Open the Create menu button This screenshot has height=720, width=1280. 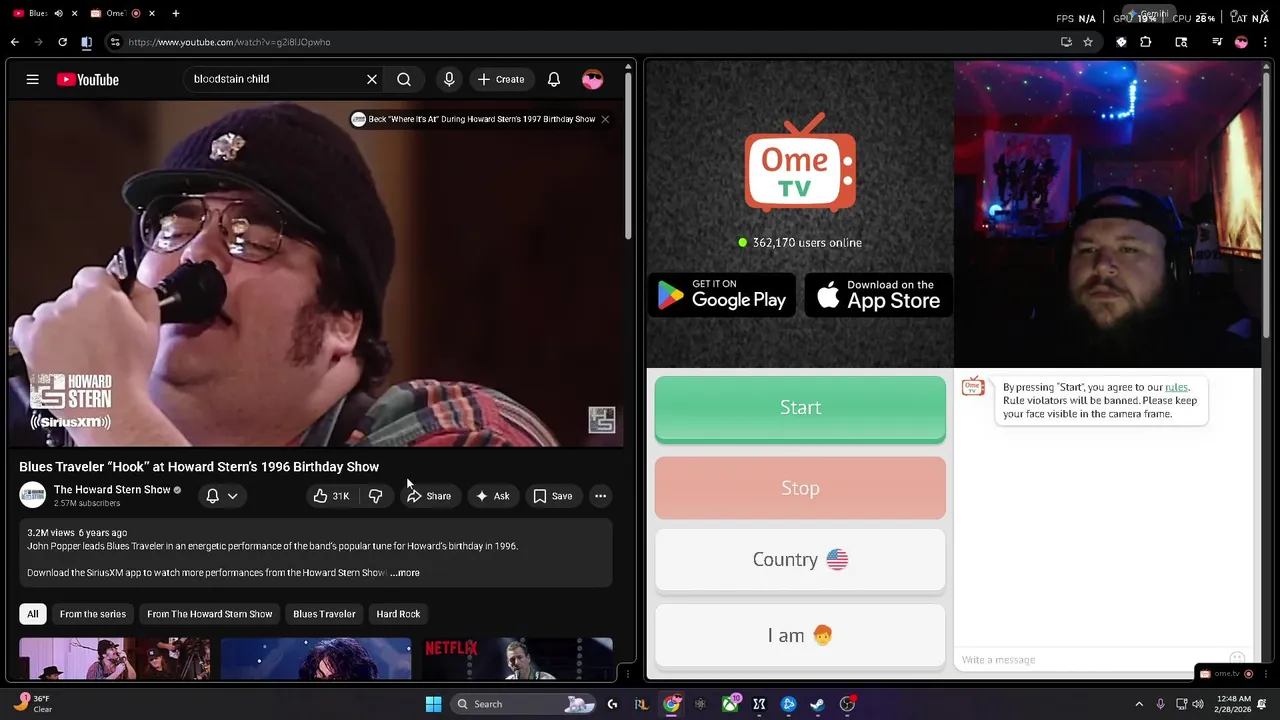pyautogui.click(x=501, y=79)
